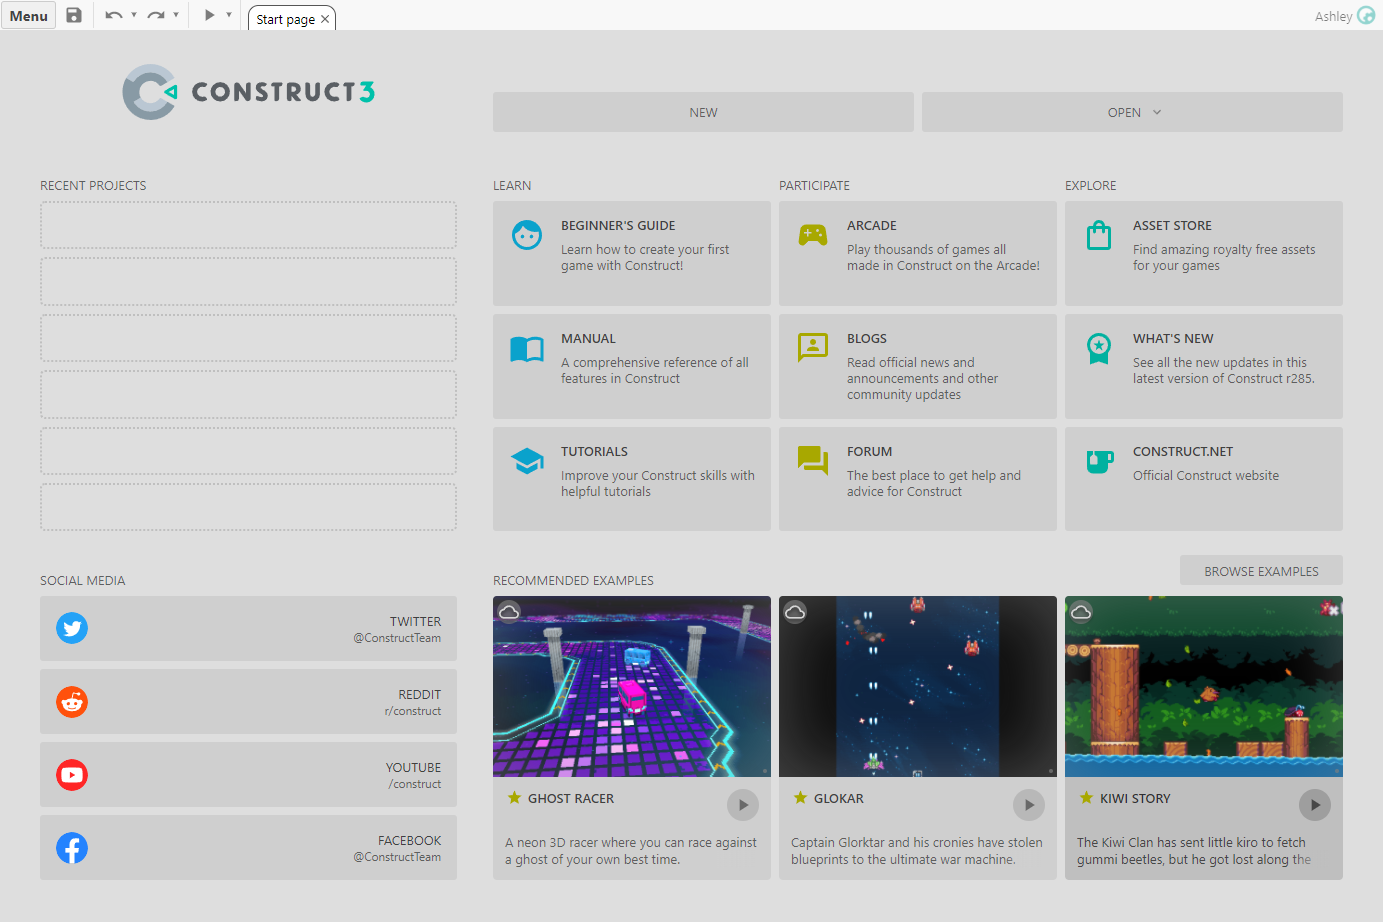Expand the undo history dropdown arrow
This screenshot has width=1383, height=922.
134,15
